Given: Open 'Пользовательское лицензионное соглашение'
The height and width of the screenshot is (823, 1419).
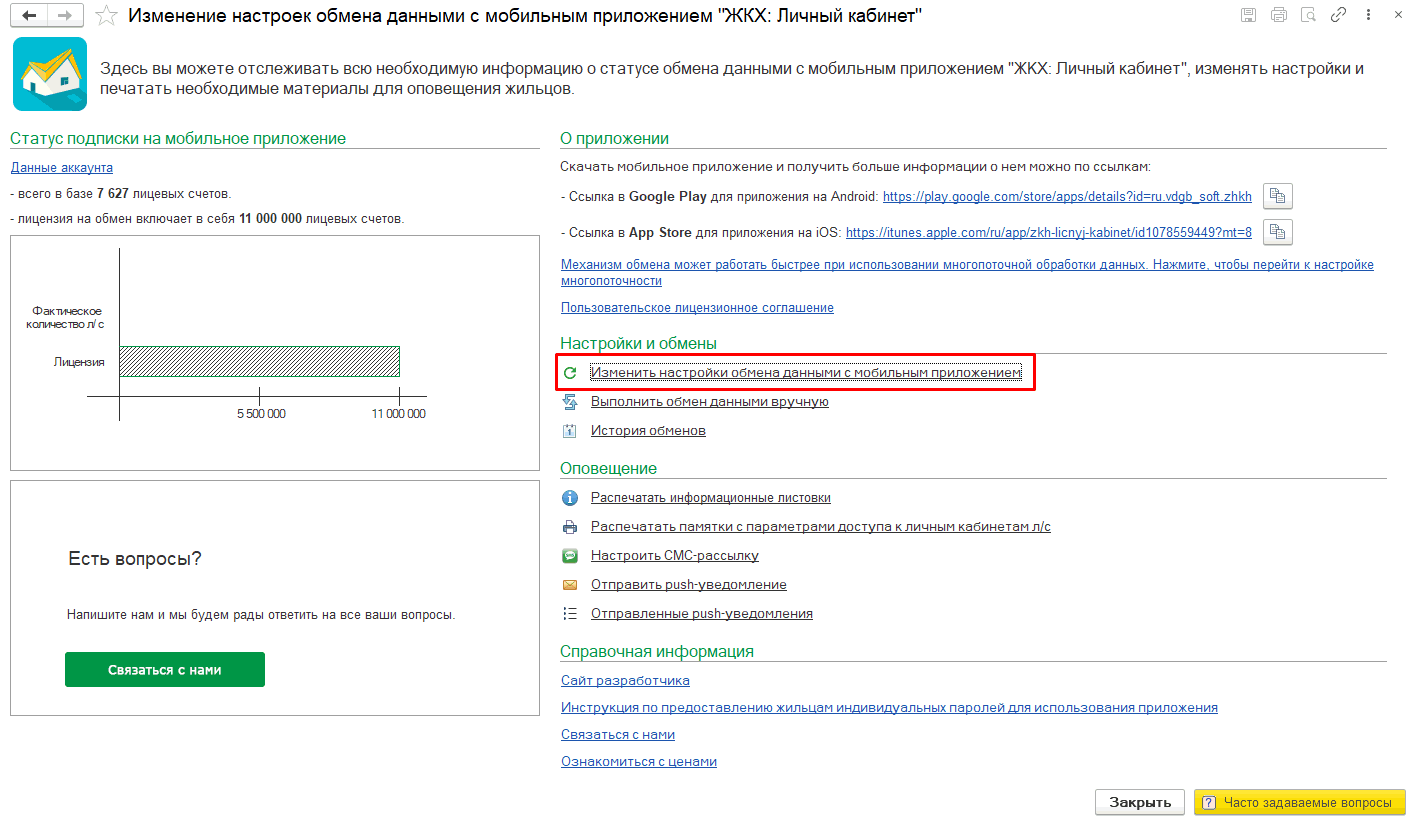Looking at the screenshot, I should [x=697, y=308].
